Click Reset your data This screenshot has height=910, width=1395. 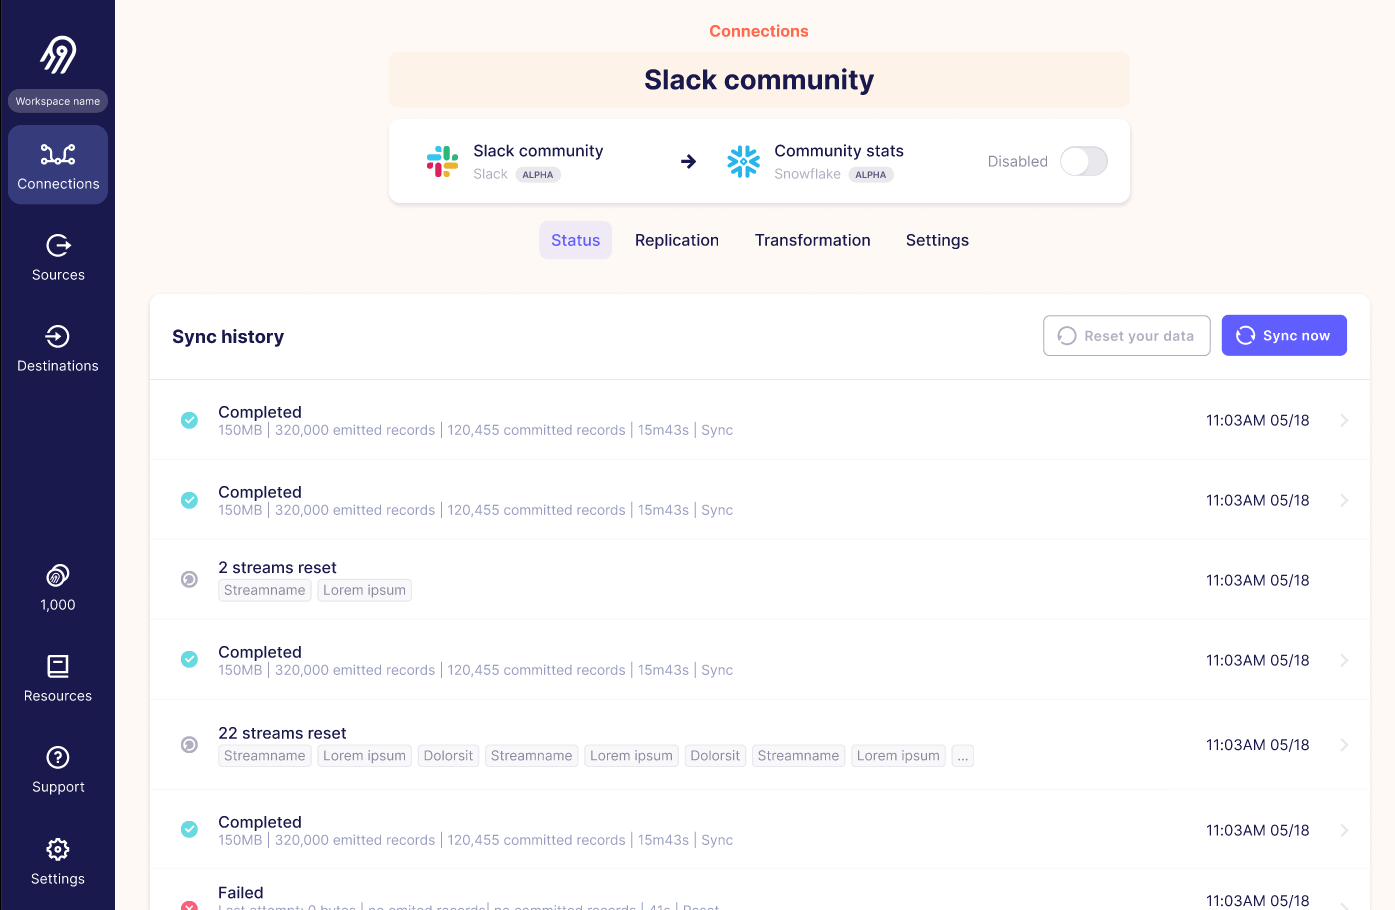(x=1126, y=335)
